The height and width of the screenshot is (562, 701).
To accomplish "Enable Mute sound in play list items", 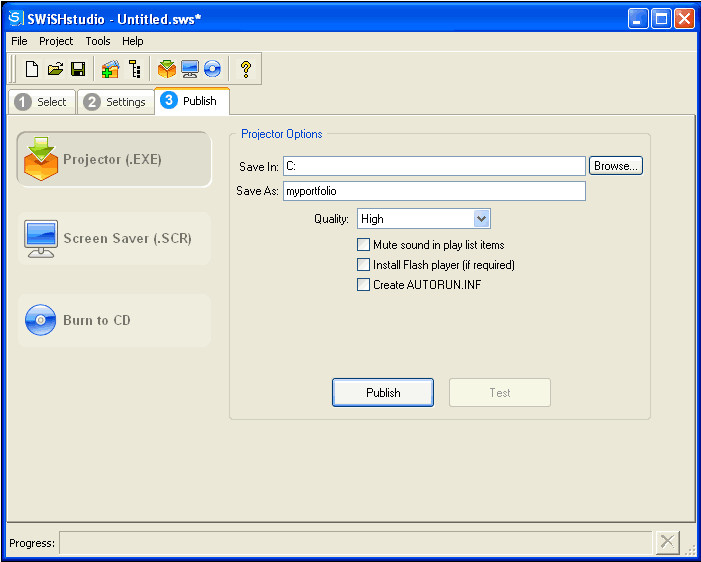I will 363,245.
